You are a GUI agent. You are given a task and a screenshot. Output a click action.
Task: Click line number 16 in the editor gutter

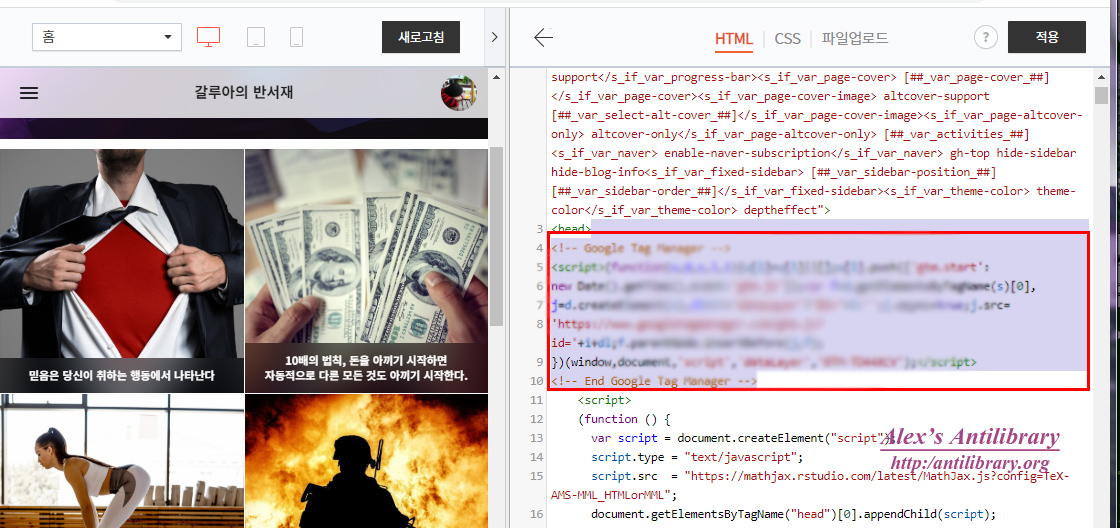pyautogui.click(x=536, y=514)
